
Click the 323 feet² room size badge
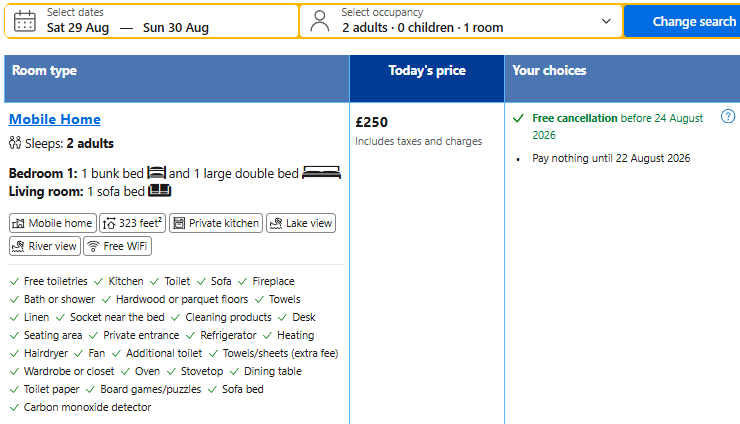(x=133, y=223)
